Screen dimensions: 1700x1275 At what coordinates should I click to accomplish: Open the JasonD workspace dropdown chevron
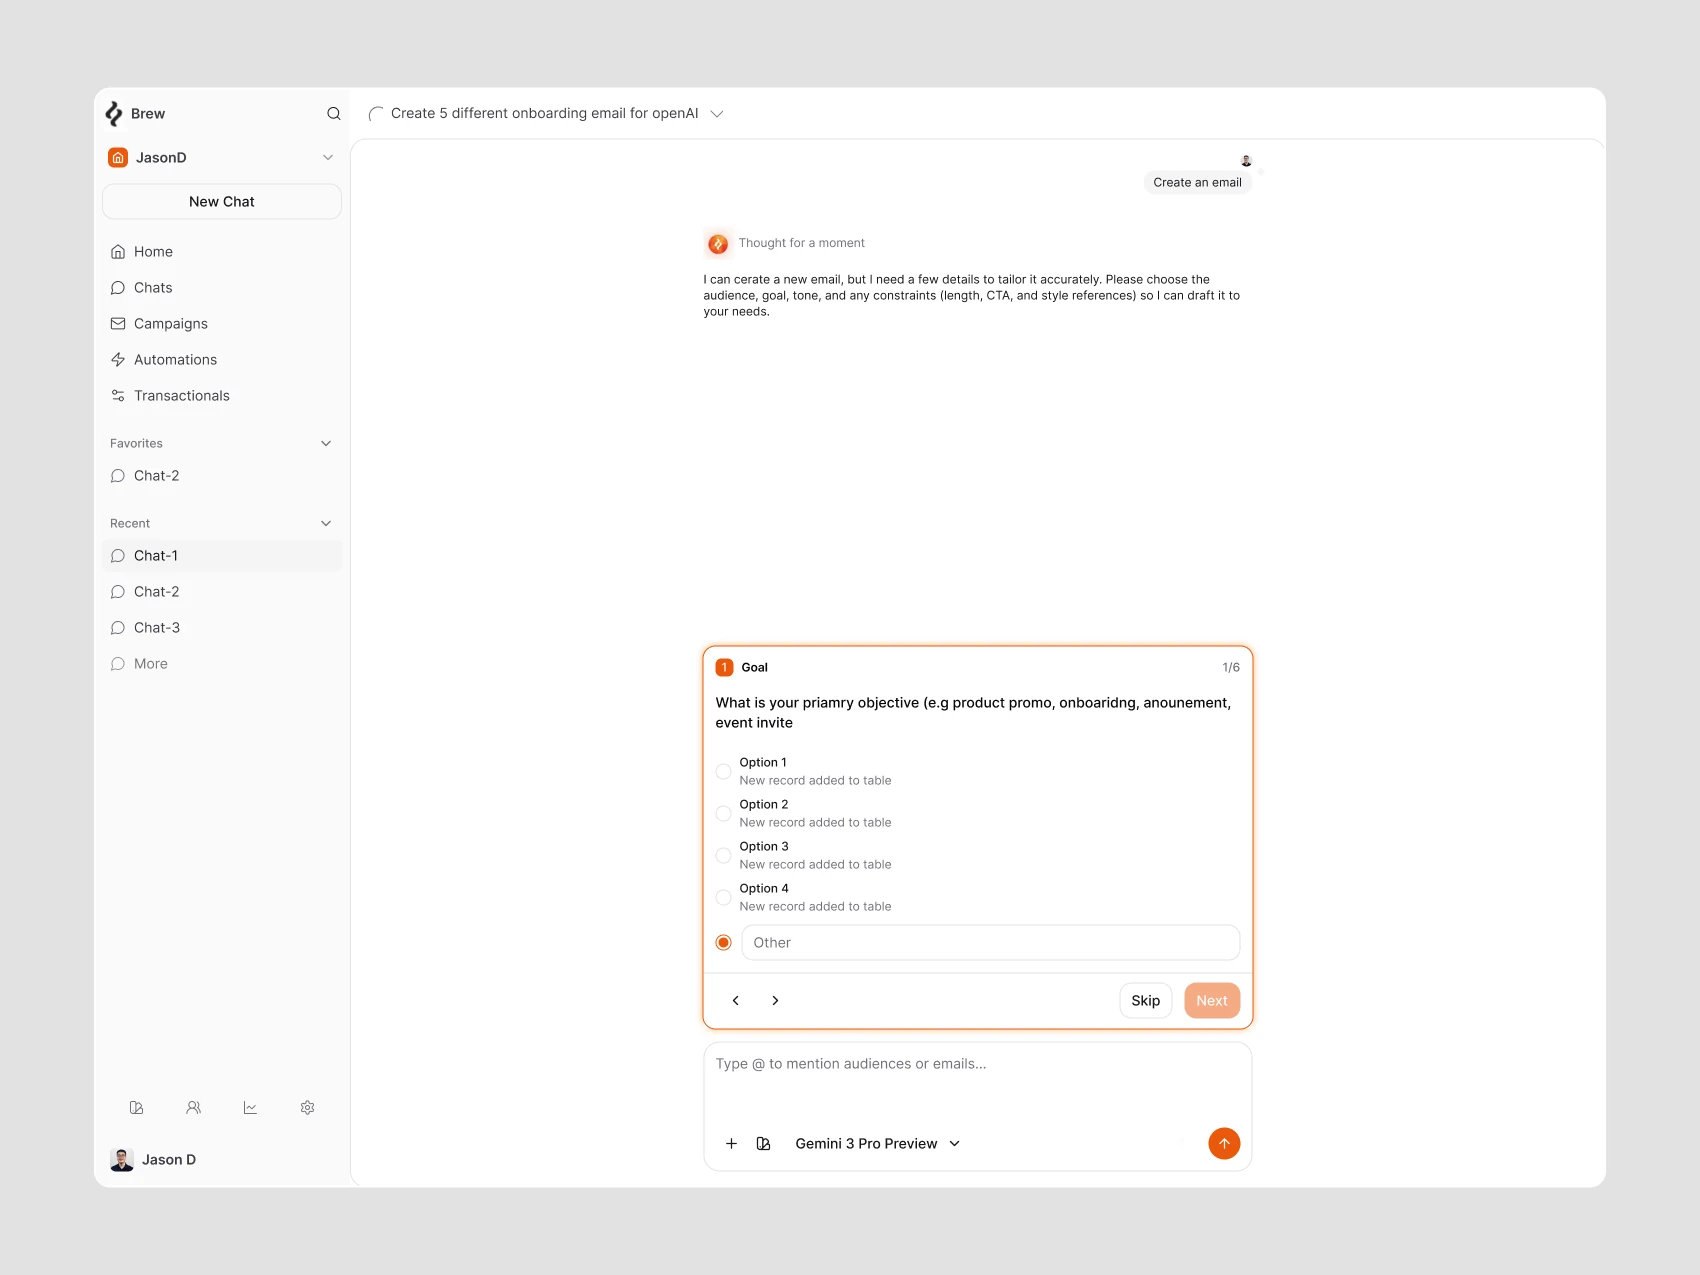pos(328,158)
